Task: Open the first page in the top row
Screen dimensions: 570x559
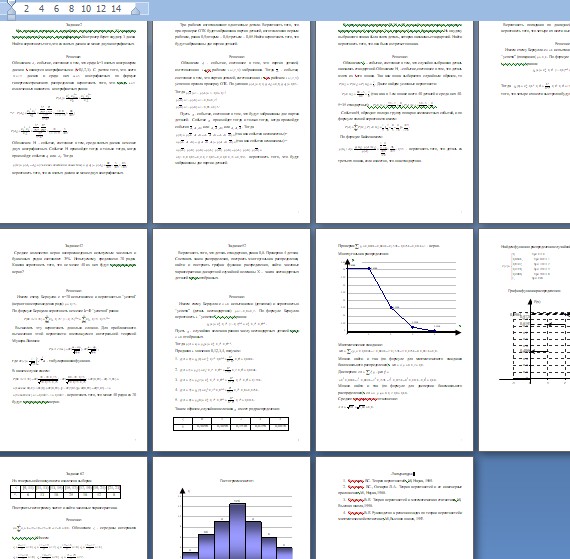Action: click(x=73, y=122)
